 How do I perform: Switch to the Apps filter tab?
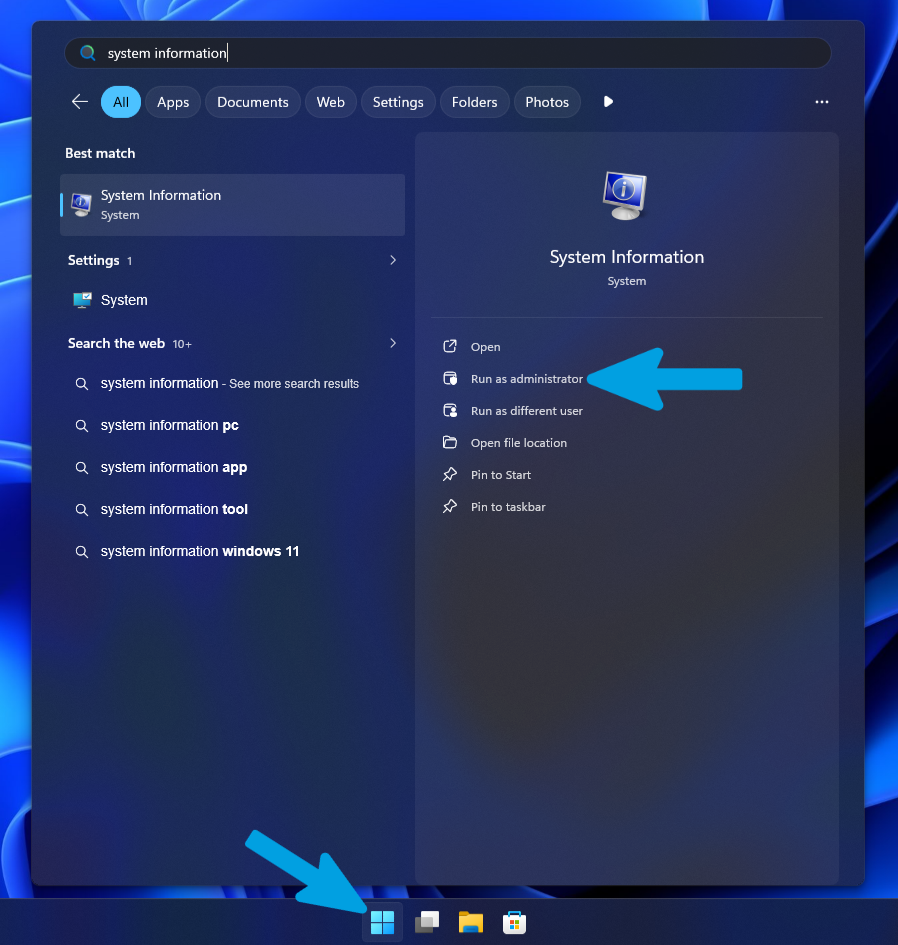pos(173,102)
